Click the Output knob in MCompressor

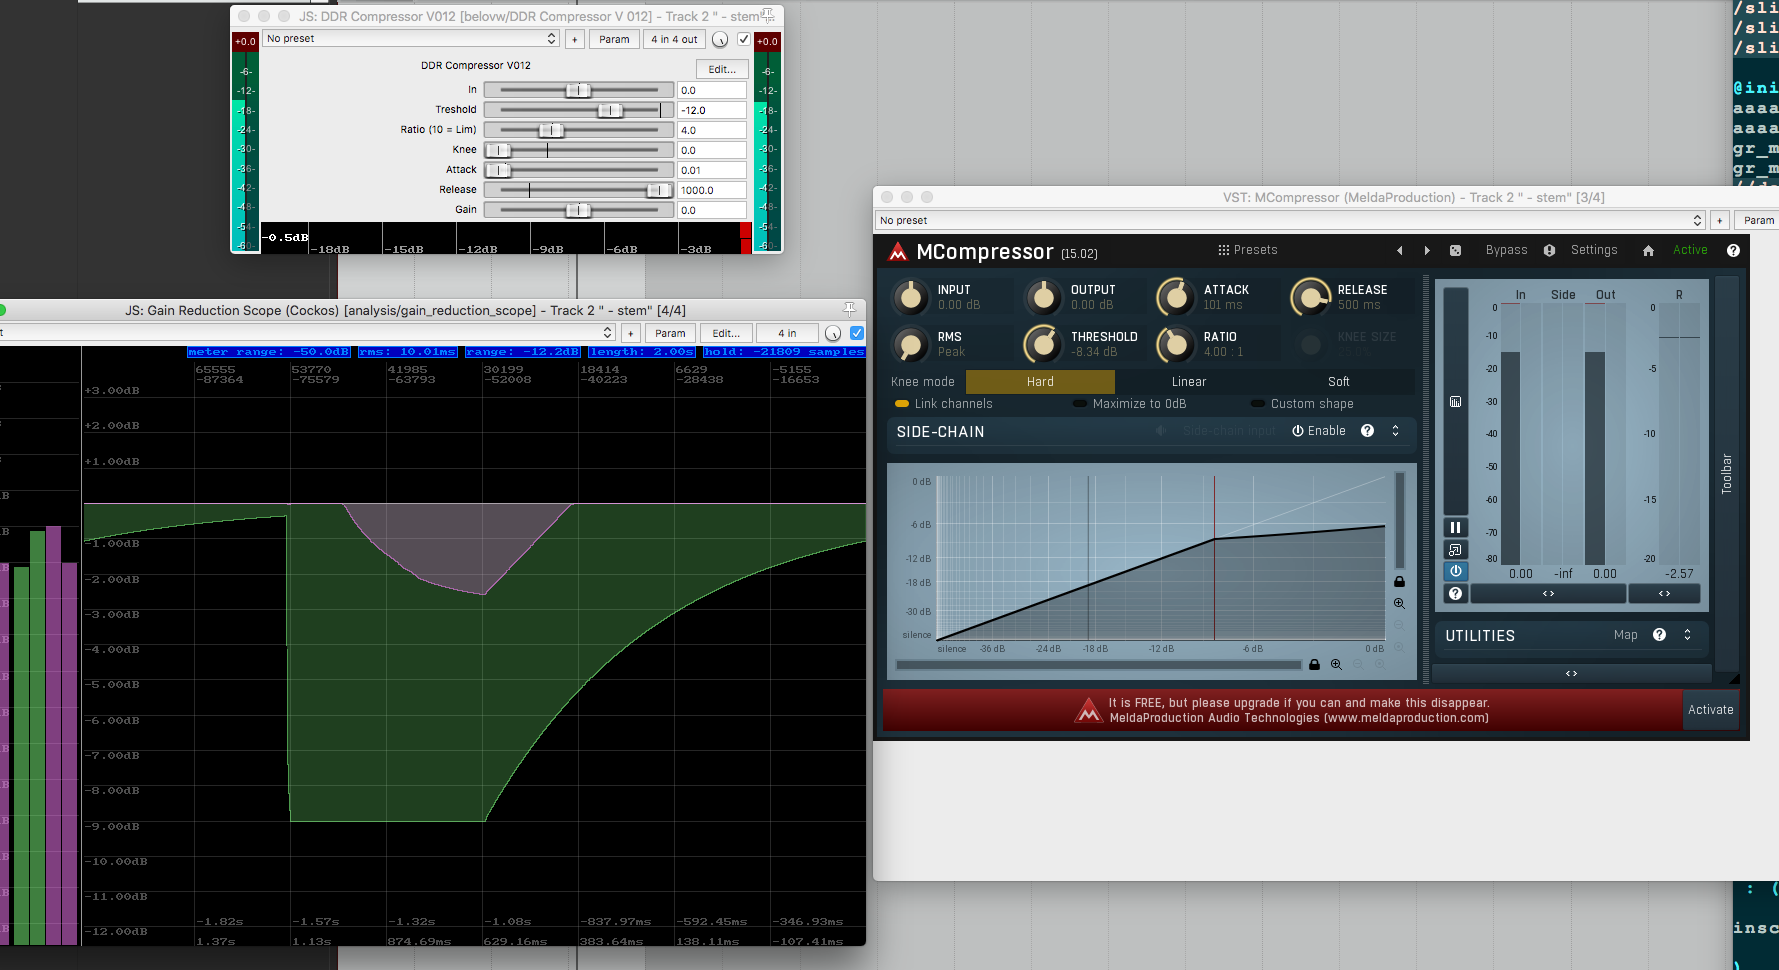(1043, 297)
